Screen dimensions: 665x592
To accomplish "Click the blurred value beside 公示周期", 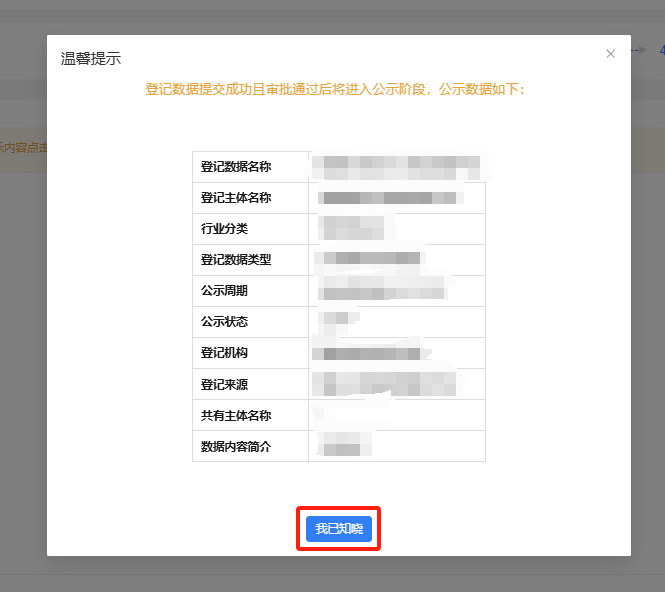I will point(382,291).
